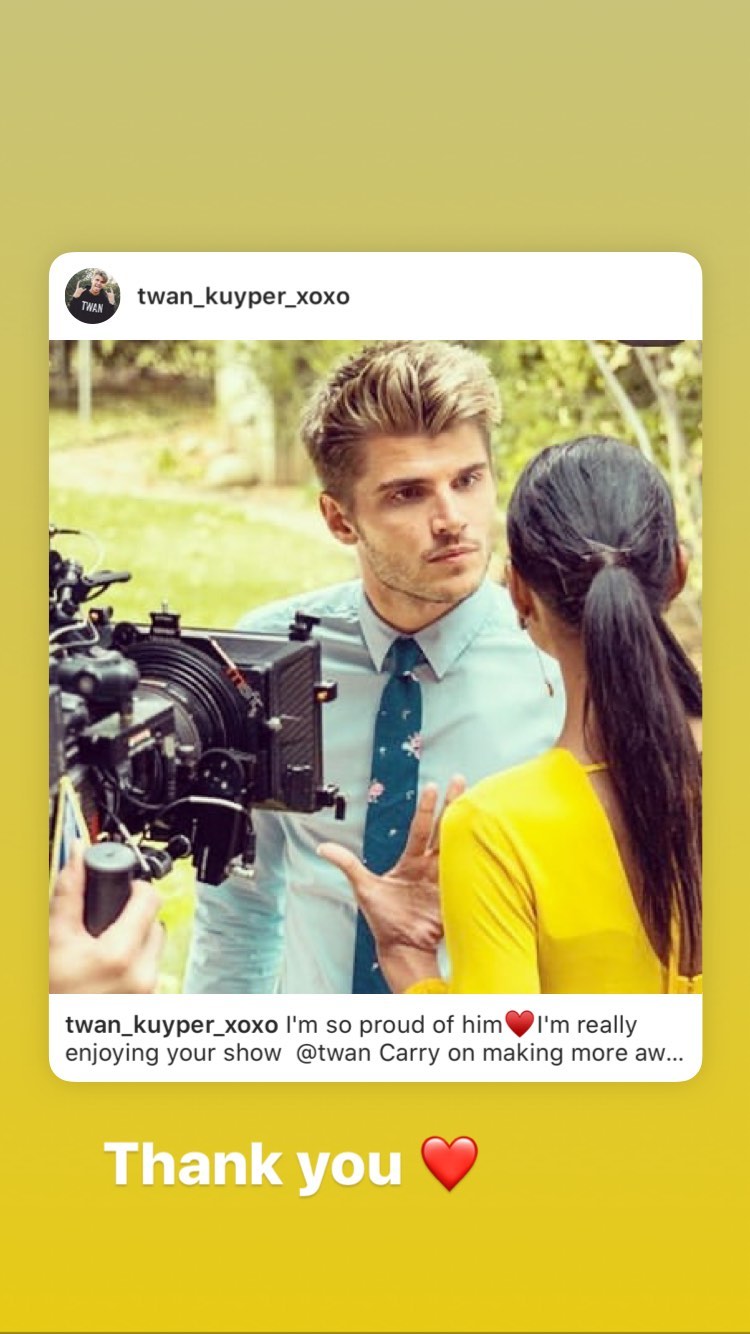The height and width of the screenshot is (1334, 750).
Task: Click the bold twan_kuyper_xoxo username in caption
Action: coord(171,1025)
